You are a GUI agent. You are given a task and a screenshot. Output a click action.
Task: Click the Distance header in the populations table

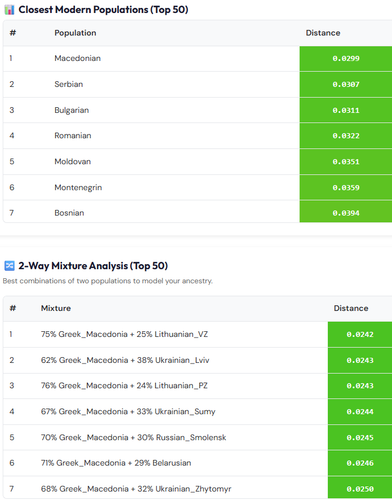tap(323, 33)
